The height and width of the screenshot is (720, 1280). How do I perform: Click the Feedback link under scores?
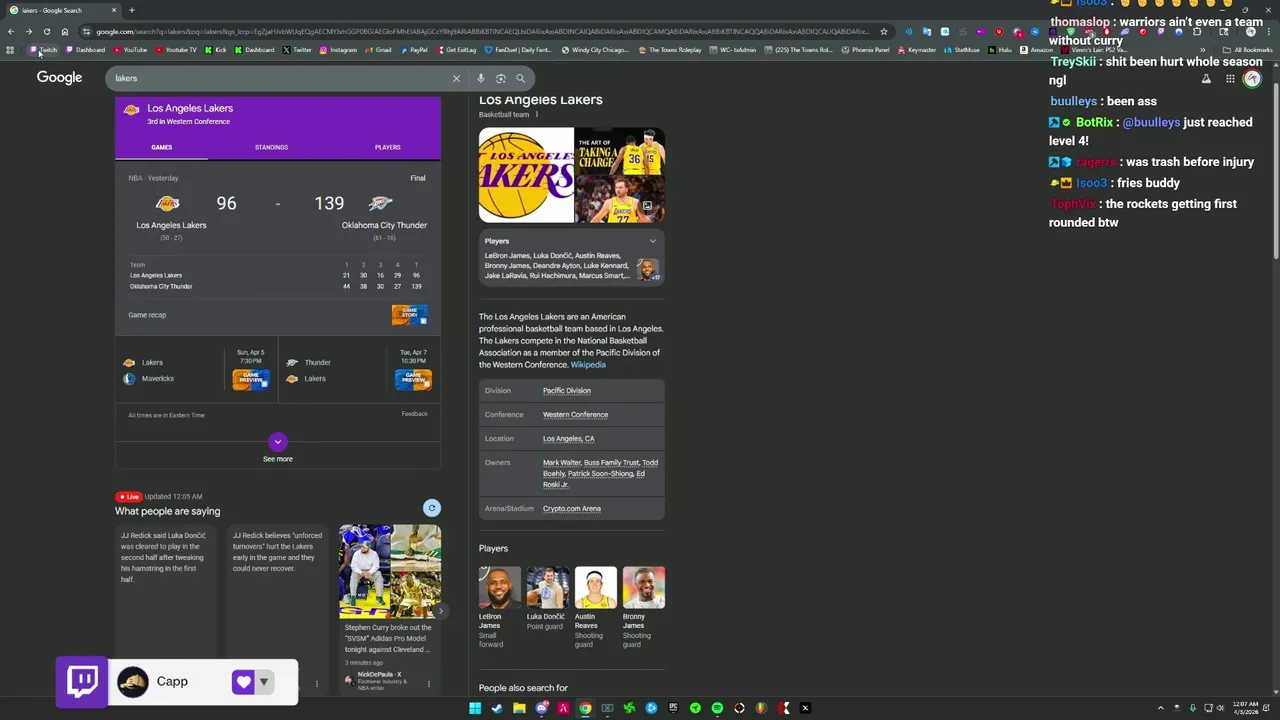[414, 414]
